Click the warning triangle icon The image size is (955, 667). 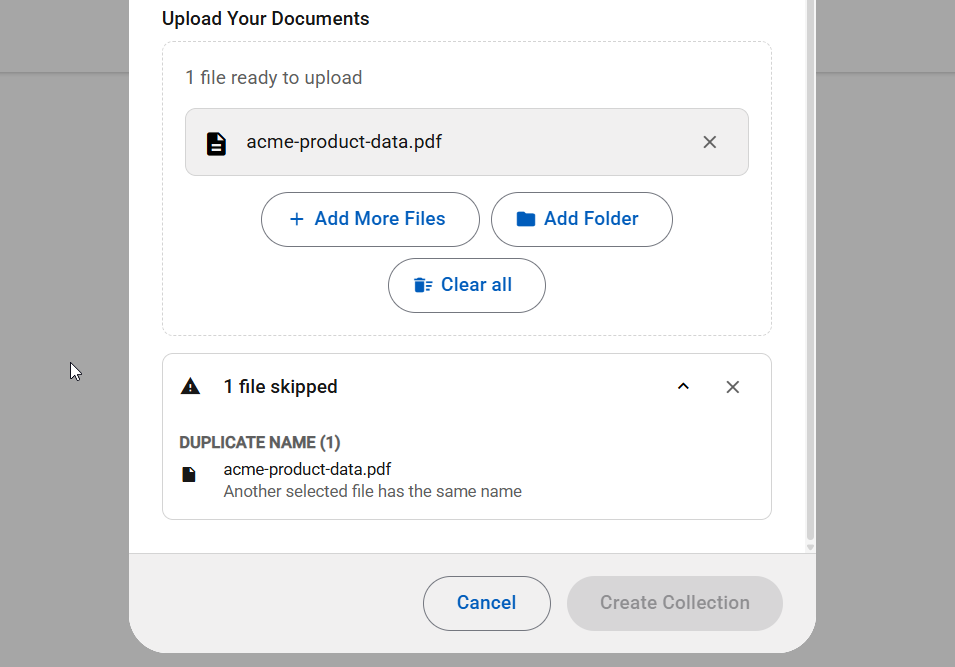point(191,386)
